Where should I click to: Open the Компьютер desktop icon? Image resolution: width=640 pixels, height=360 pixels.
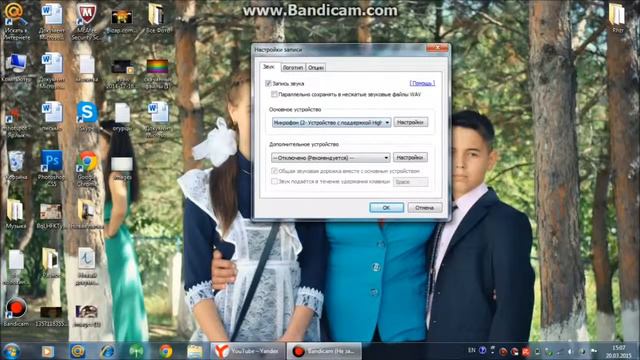[x=16, y=67]
